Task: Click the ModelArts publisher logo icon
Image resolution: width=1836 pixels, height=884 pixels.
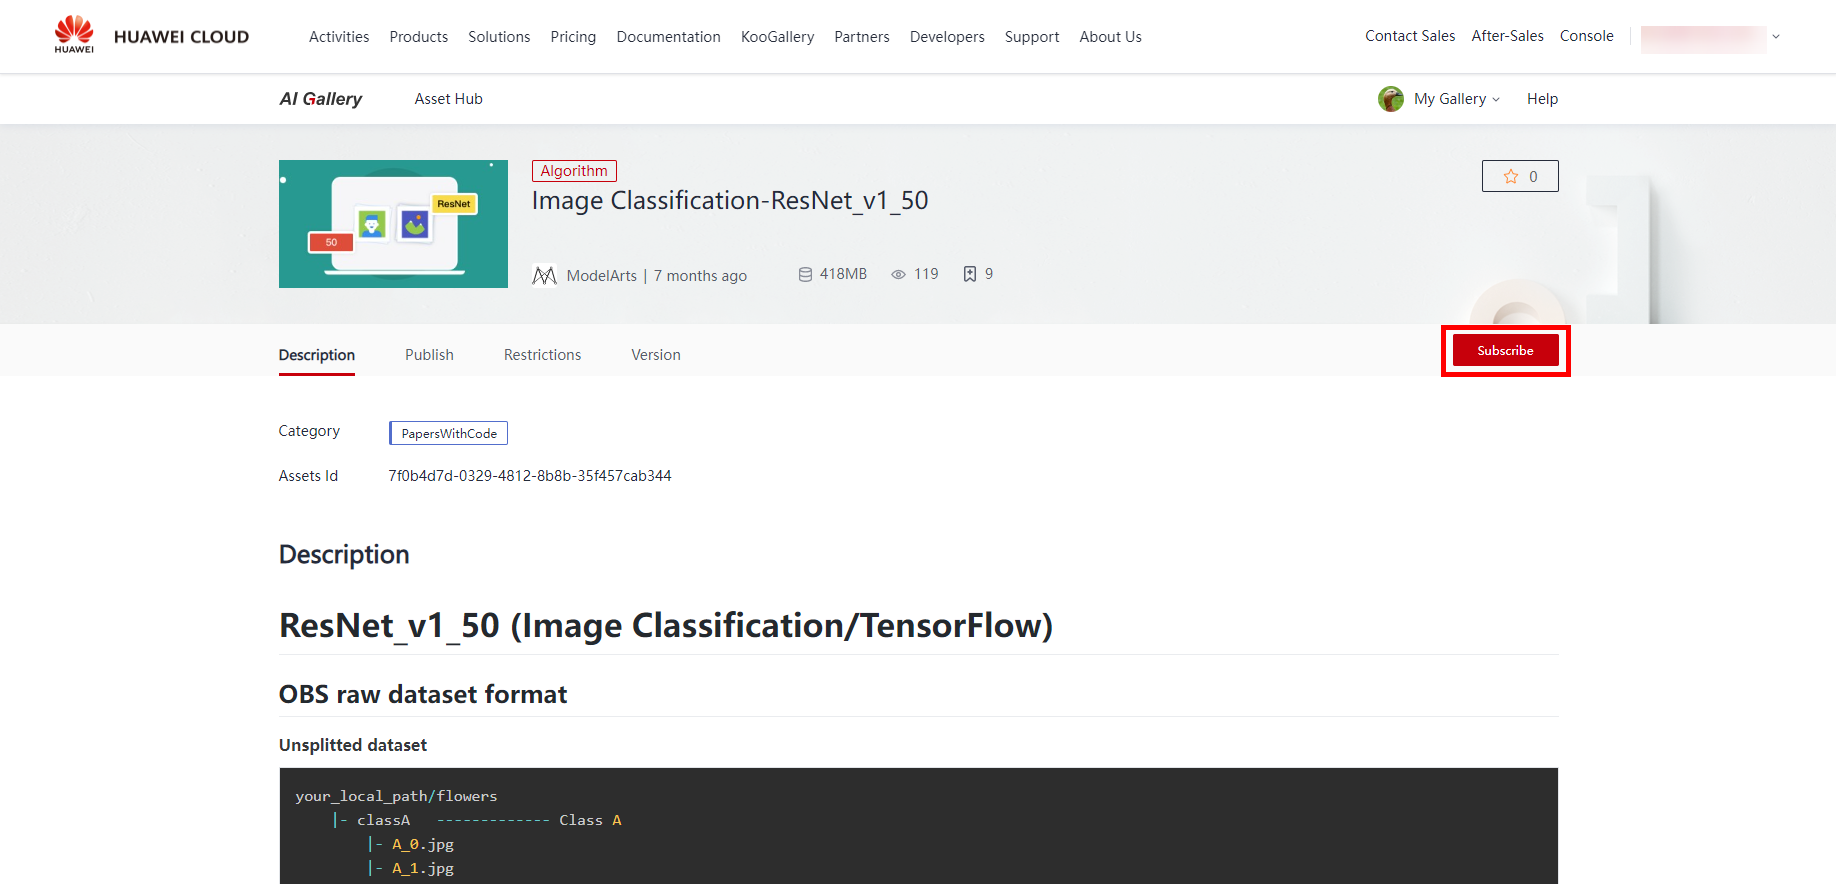Action: [x=544, y=275]
